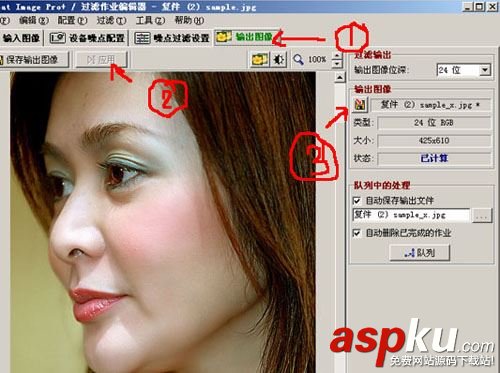Click the 保存输出图像 button
The height and width of the screenshot is (373, 500).
(33, 60)
